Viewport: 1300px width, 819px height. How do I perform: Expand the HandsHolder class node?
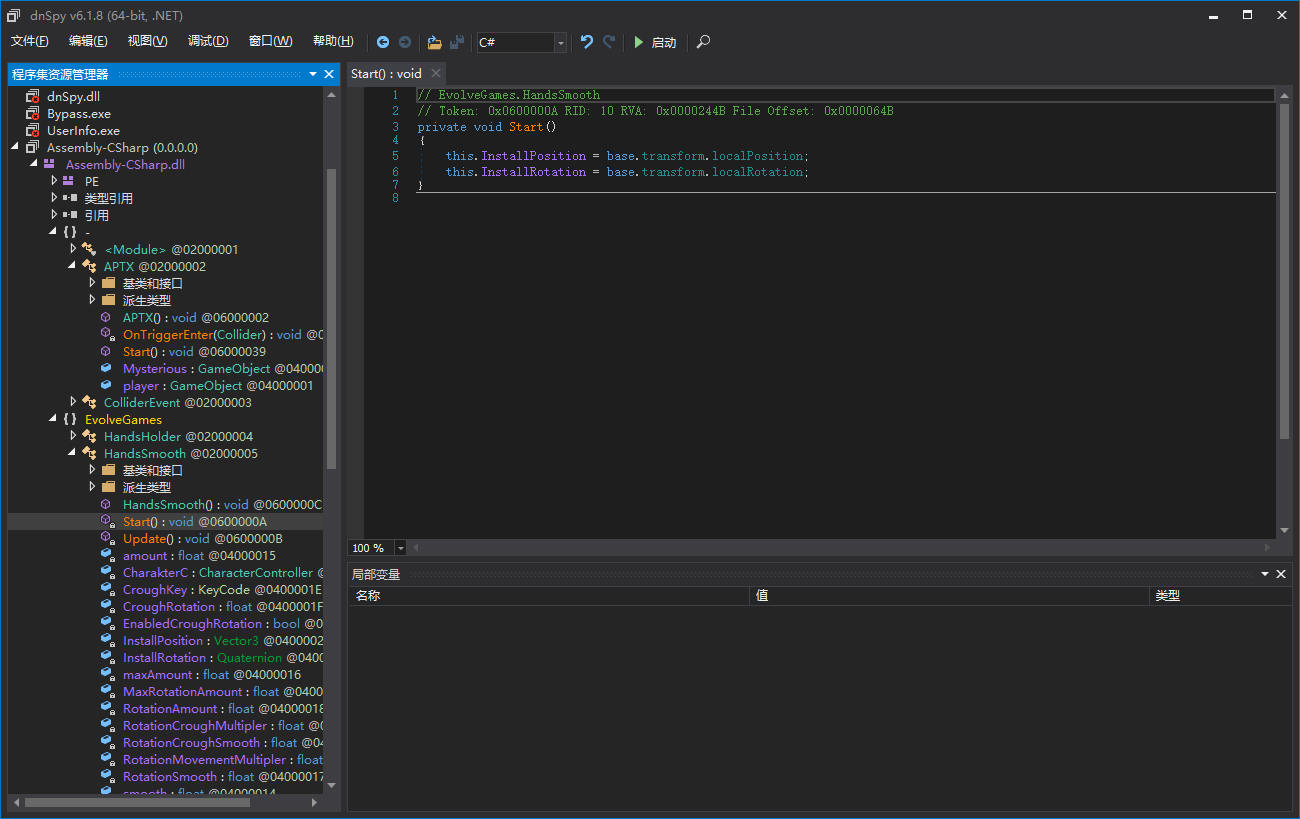73,436
